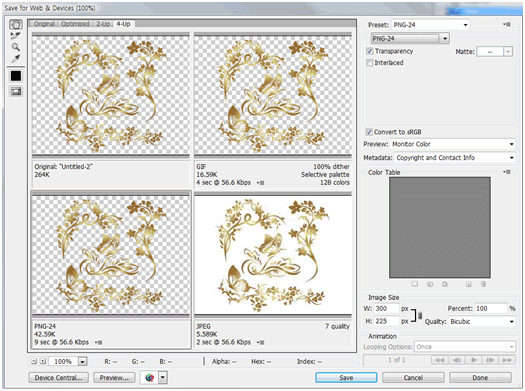Click the Save button
525x391 pixels.
pos(346,378)
